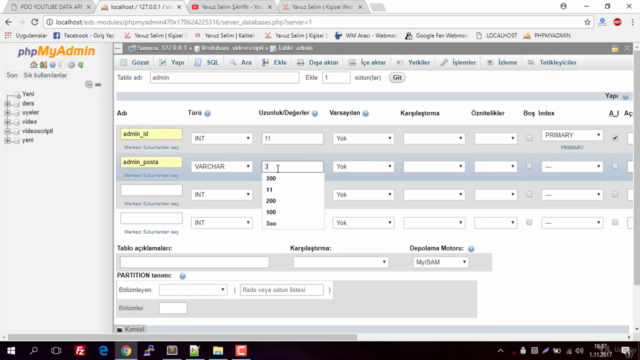Open the Gözat tab
The height and width of the screenshot is (360, 640).
136,62
